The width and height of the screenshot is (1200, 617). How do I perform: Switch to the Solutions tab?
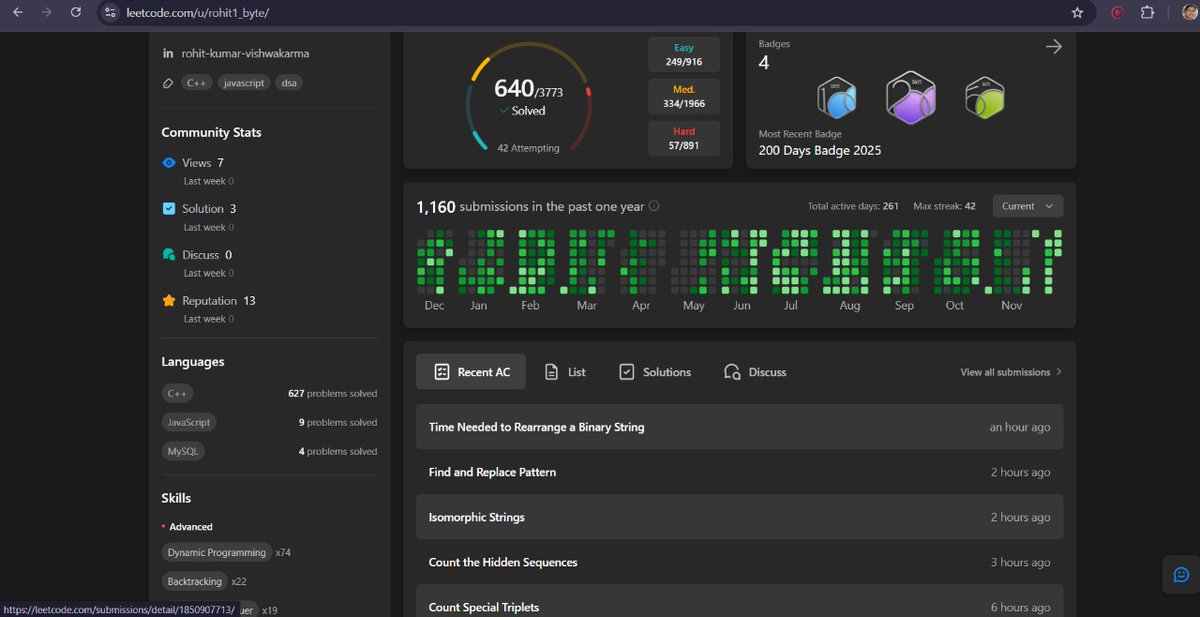click(x=655, y=372)
